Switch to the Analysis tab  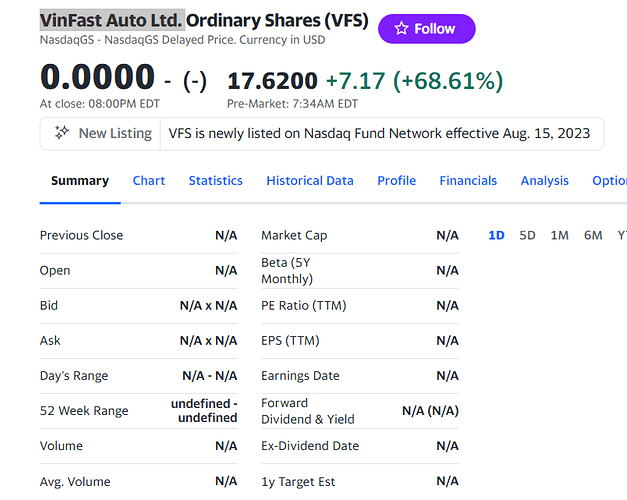(545, 181)
